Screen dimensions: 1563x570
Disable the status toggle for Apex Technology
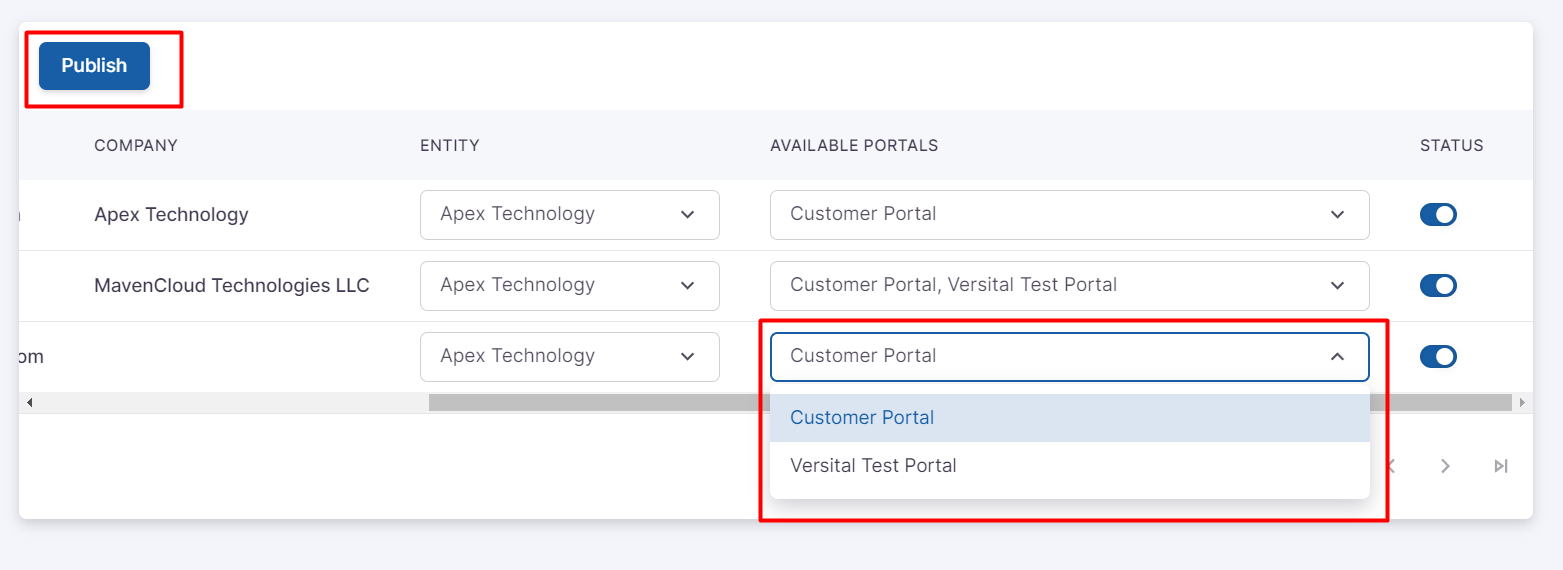[x=1438, y=215]
